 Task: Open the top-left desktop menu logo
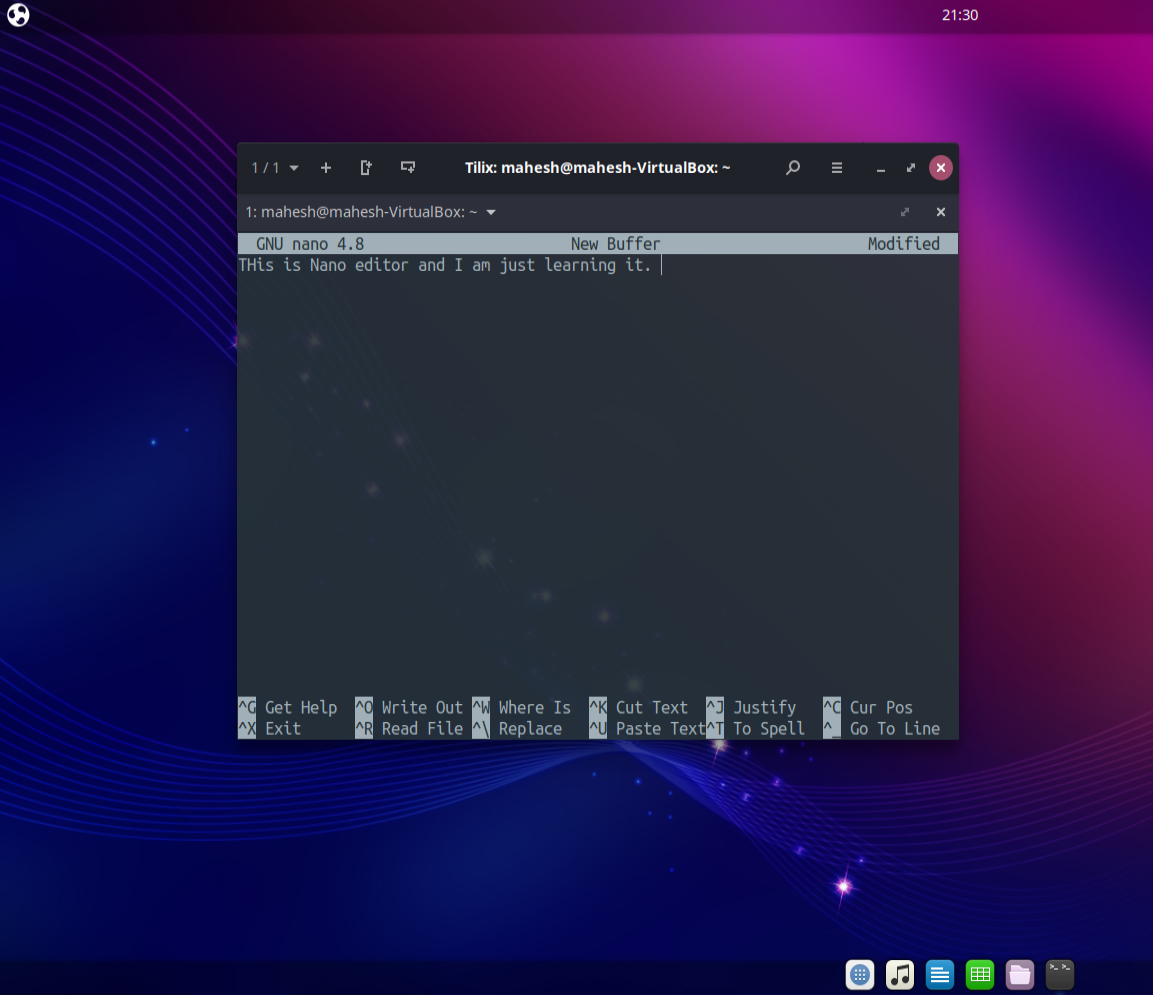[18, 15]
